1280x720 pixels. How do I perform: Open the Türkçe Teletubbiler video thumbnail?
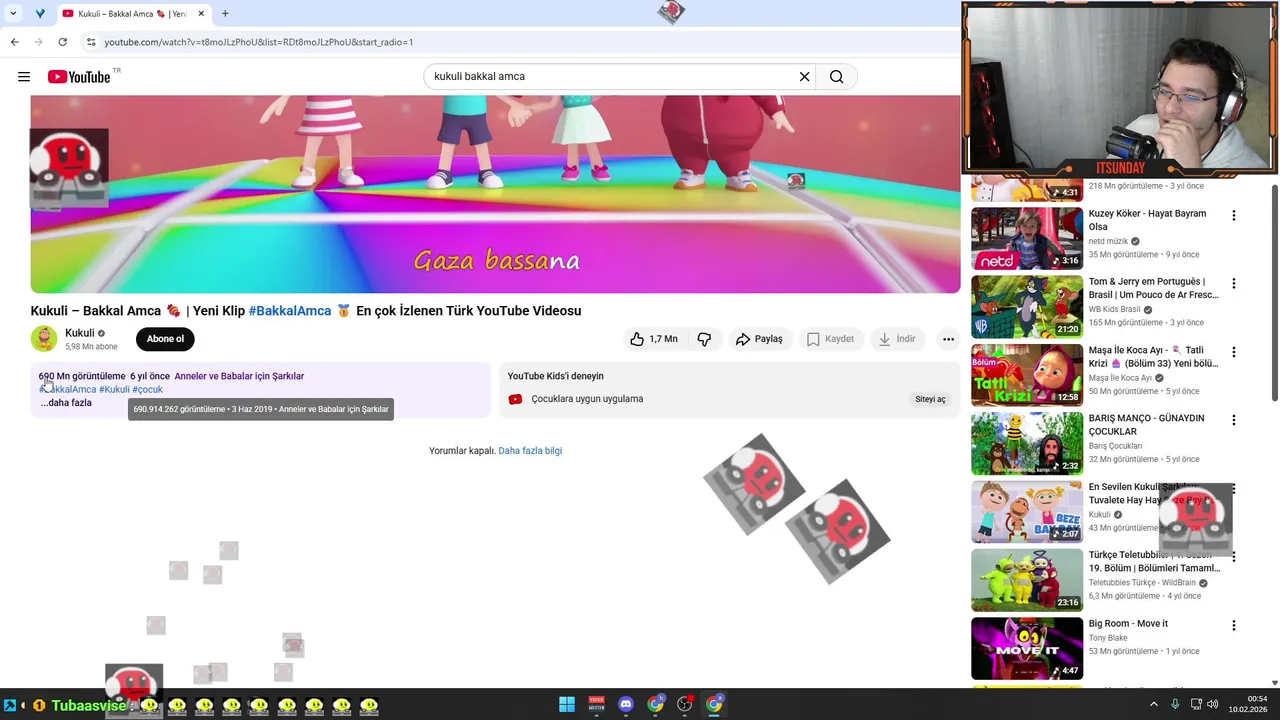1027,580
